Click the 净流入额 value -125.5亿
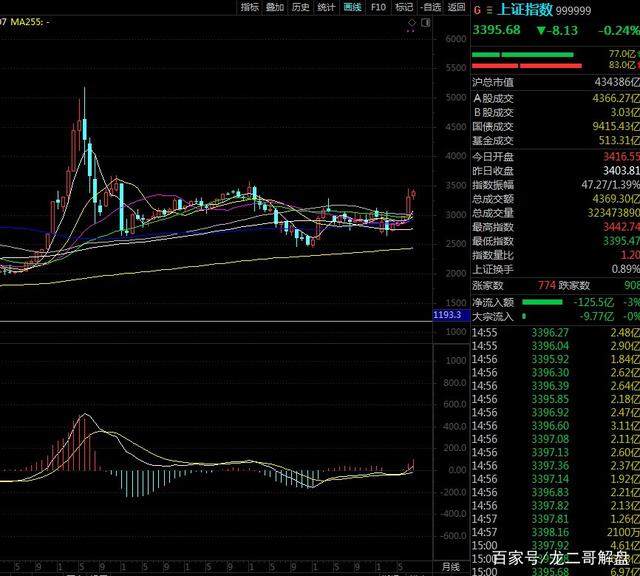 point(593,302)
